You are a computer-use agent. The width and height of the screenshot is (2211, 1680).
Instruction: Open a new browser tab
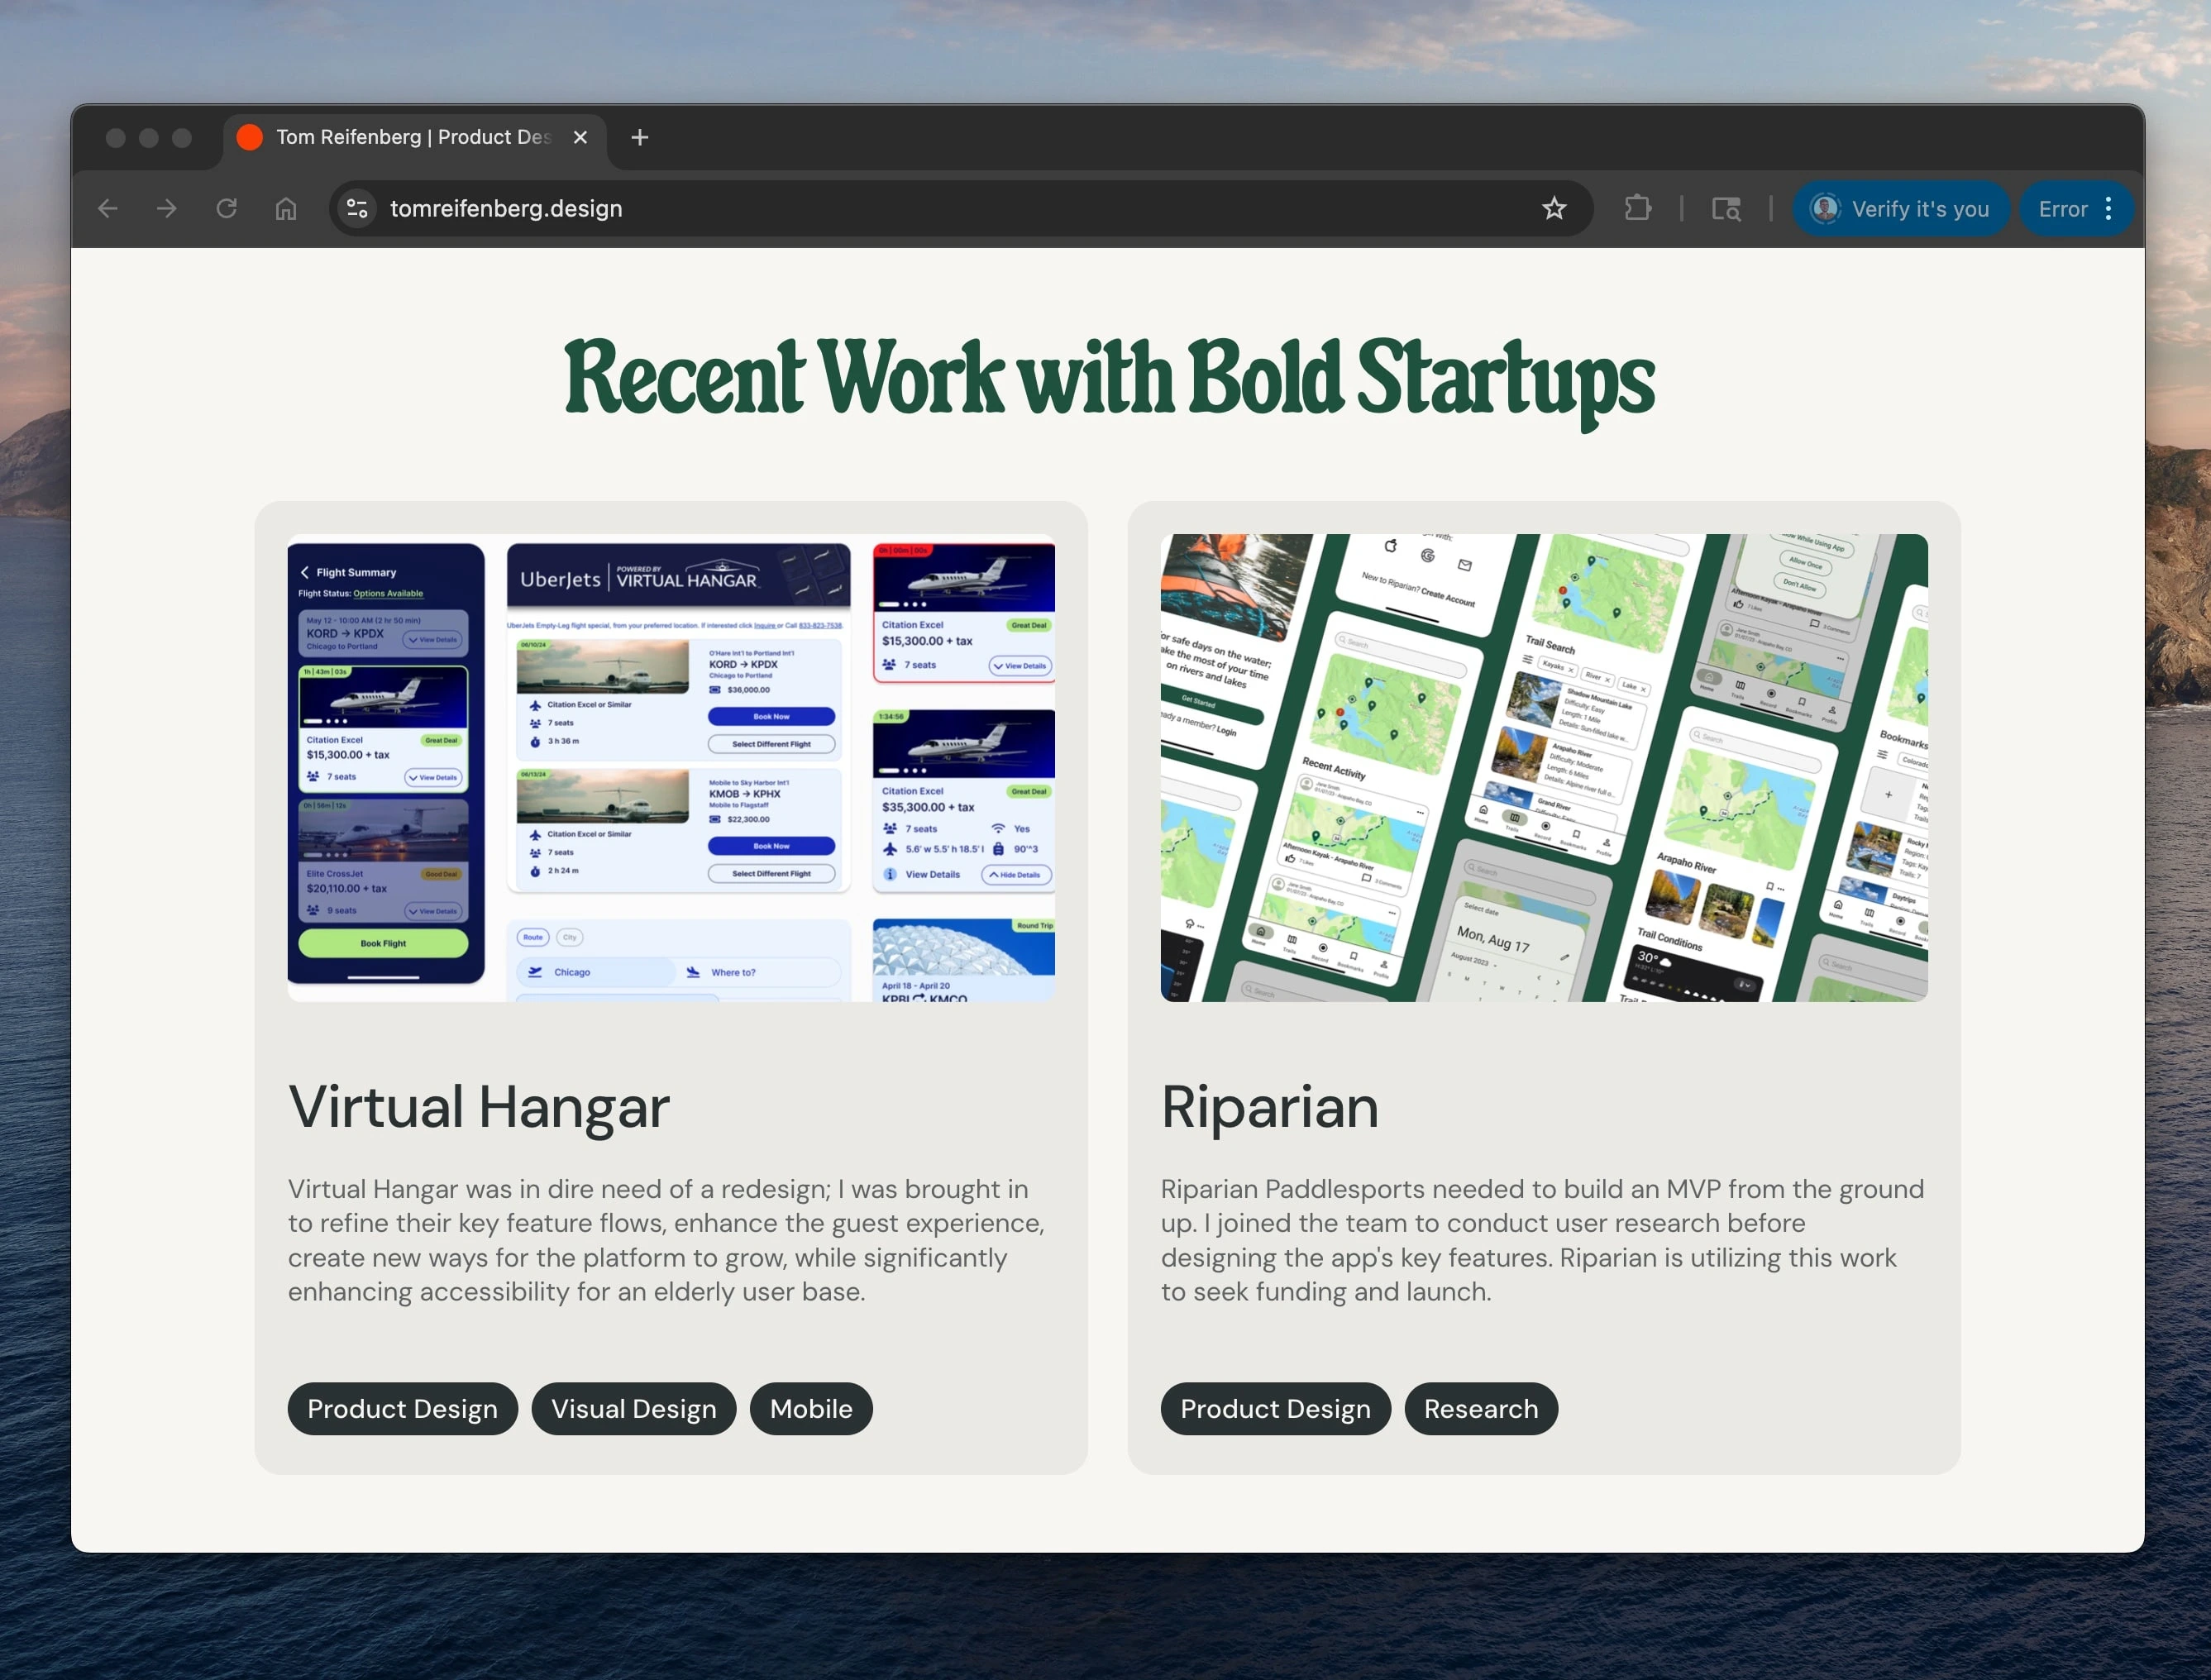(x=640, y=137)
